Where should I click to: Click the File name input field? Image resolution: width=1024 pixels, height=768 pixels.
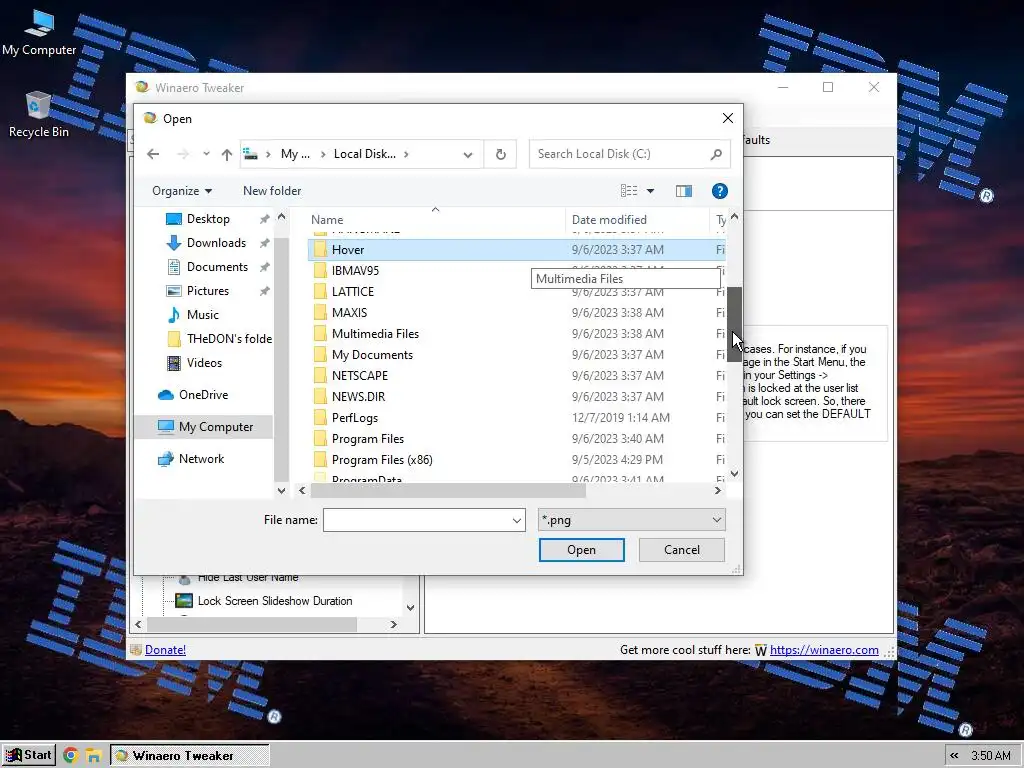click(417, 520)
